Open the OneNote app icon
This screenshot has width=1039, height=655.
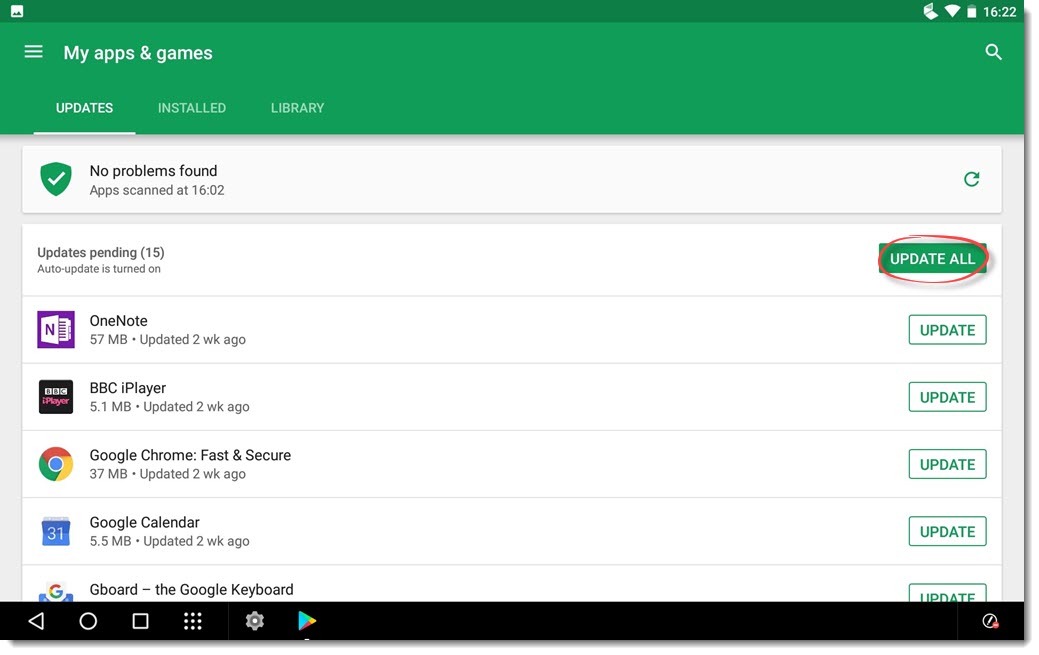tap(55, 329)
